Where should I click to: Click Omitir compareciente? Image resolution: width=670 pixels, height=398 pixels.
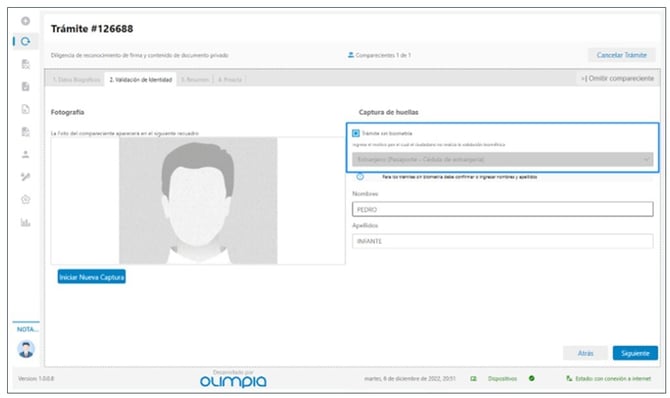(x=617, y=78)
